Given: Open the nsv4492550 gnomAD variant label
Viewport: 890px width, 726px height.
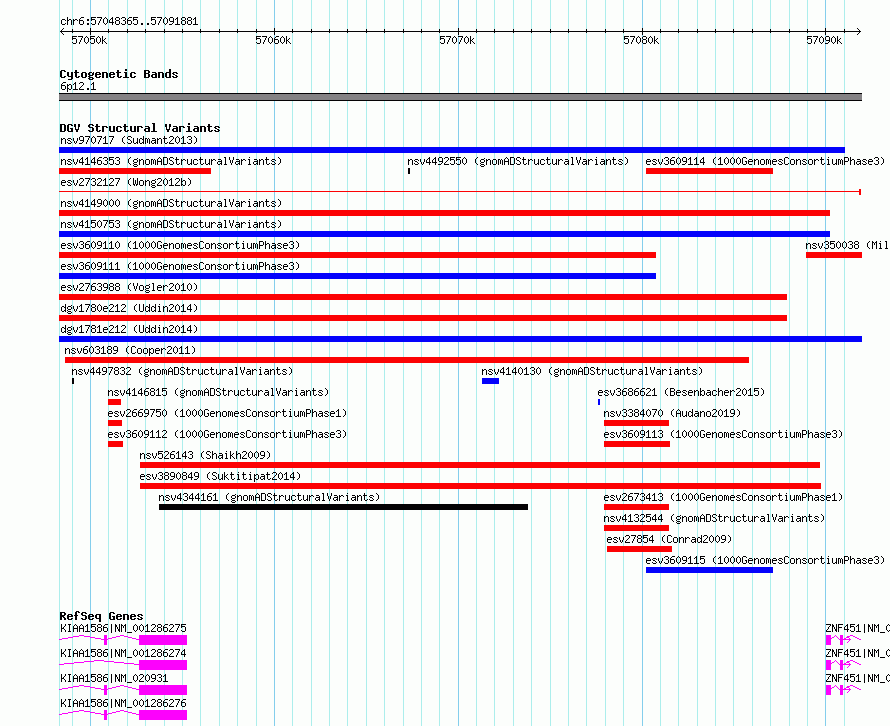Looking at the screenshot, I should point(518,161).
